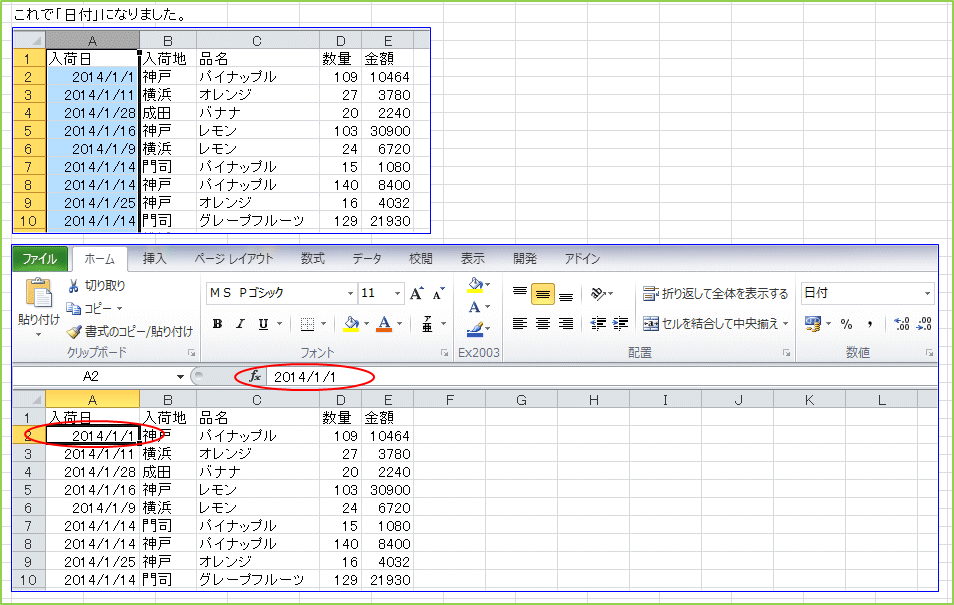Click the Increase Decimal icon
Image resolution: width=954 pixels, height=605 pixels.
901,324
